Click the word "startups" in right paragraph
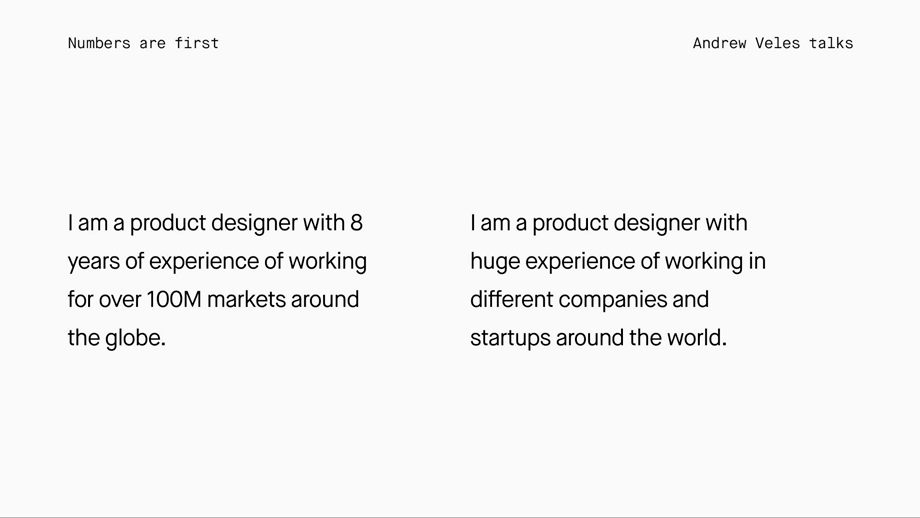 tap(510, 338)
